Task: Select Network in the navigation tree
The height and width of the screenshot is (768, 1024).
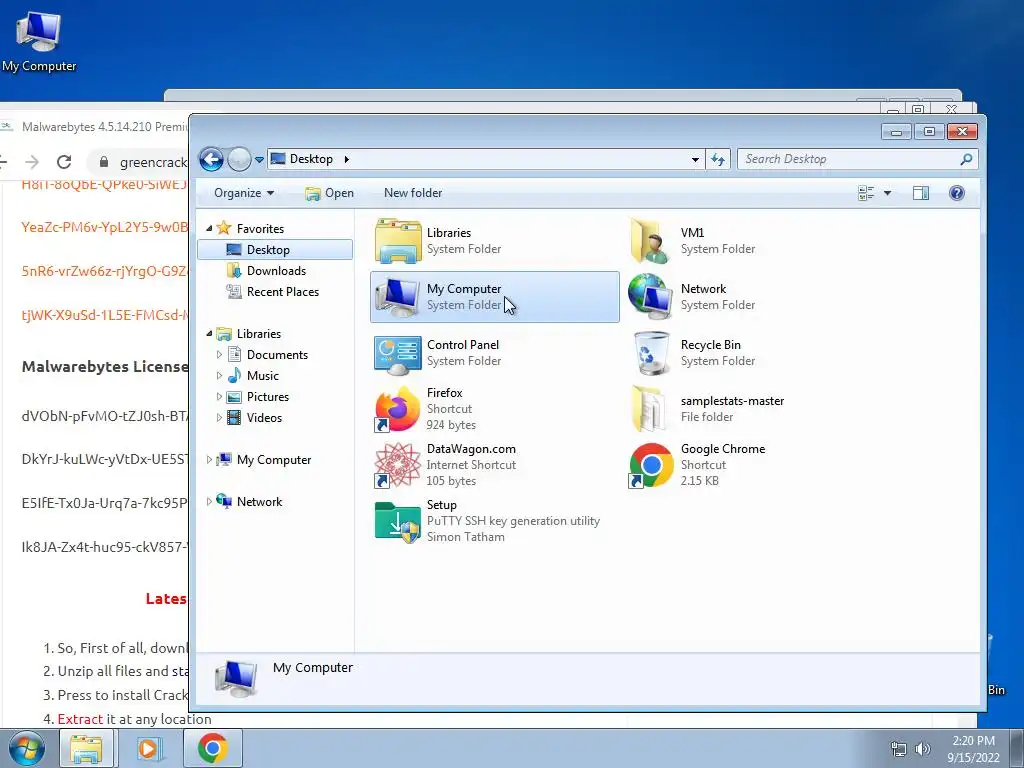Action: 249,502
